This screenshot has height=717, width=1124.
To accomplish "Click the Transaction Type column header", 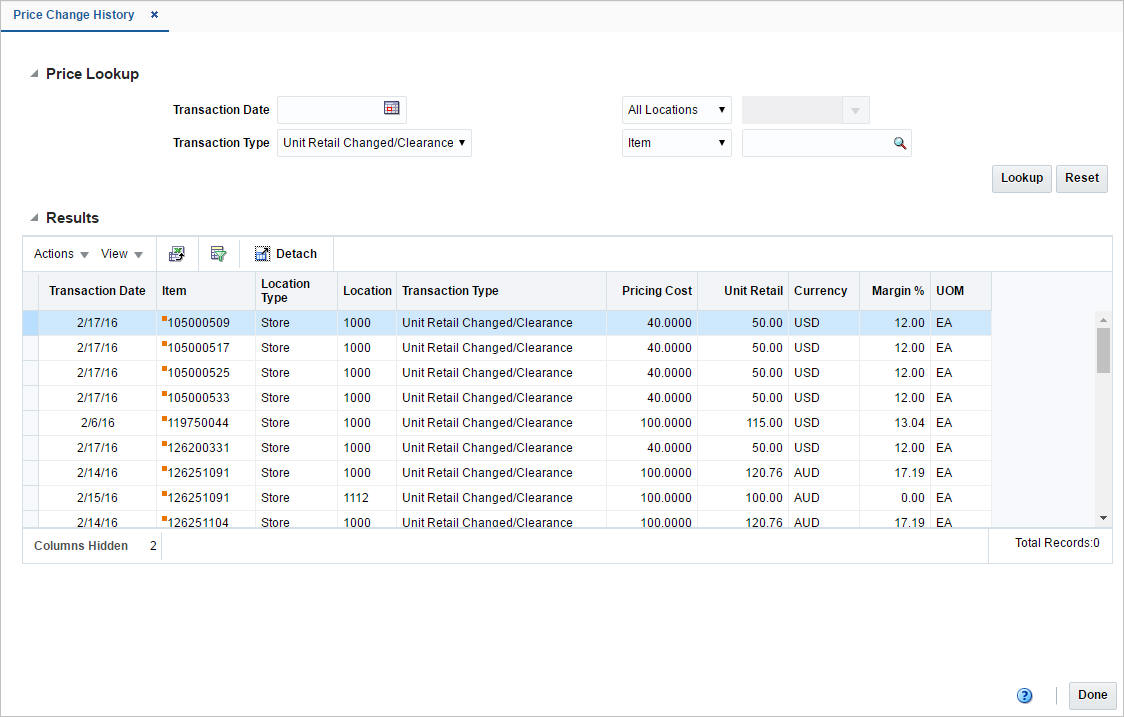I will (501, 291).
